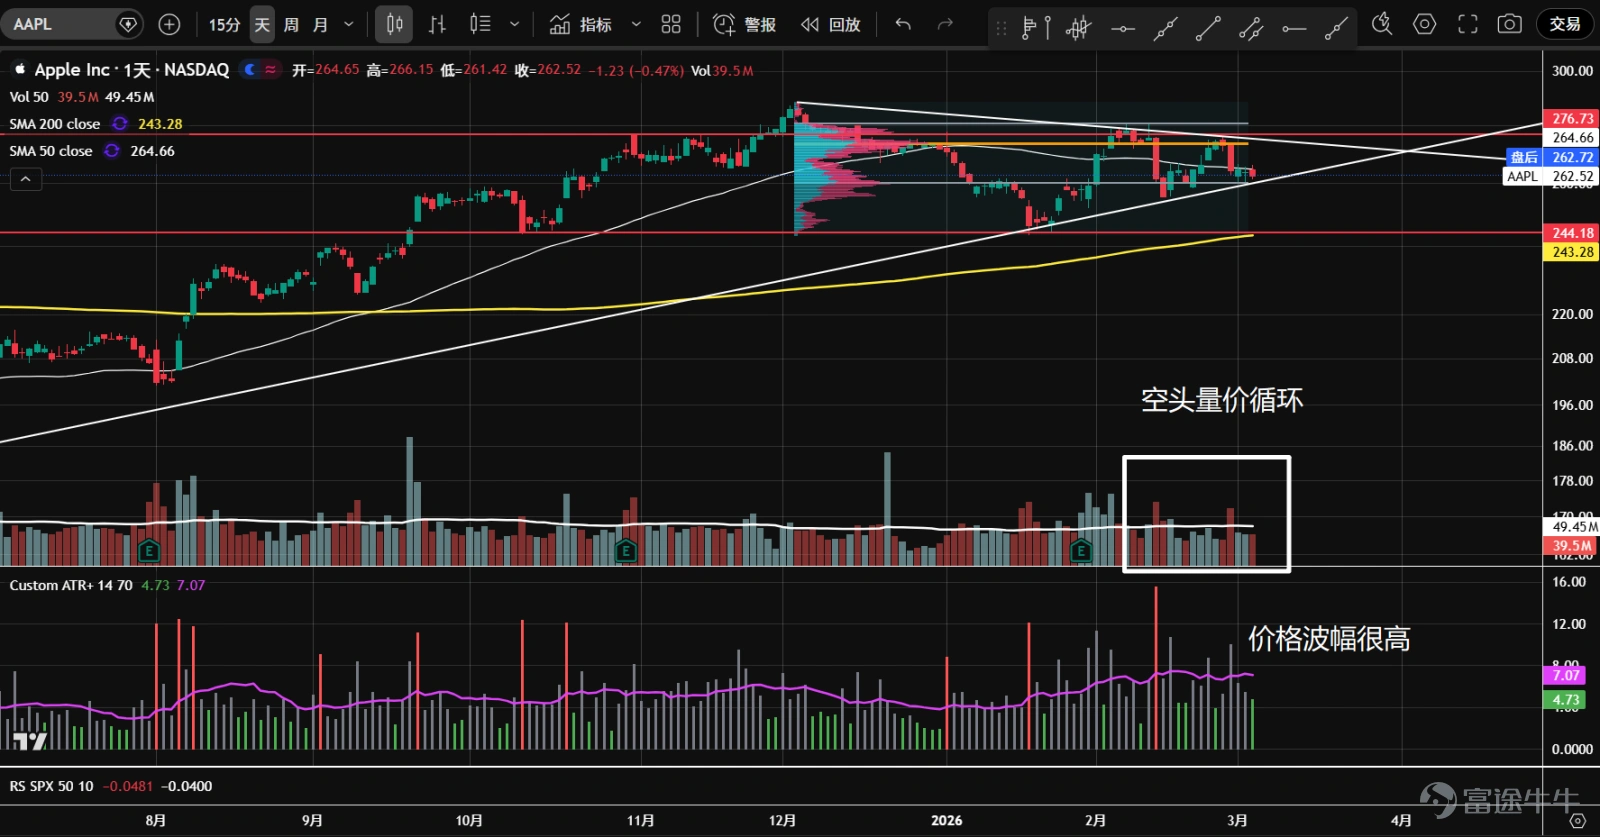
Task: Select the extended line tool
Action: pos(1165,28)
